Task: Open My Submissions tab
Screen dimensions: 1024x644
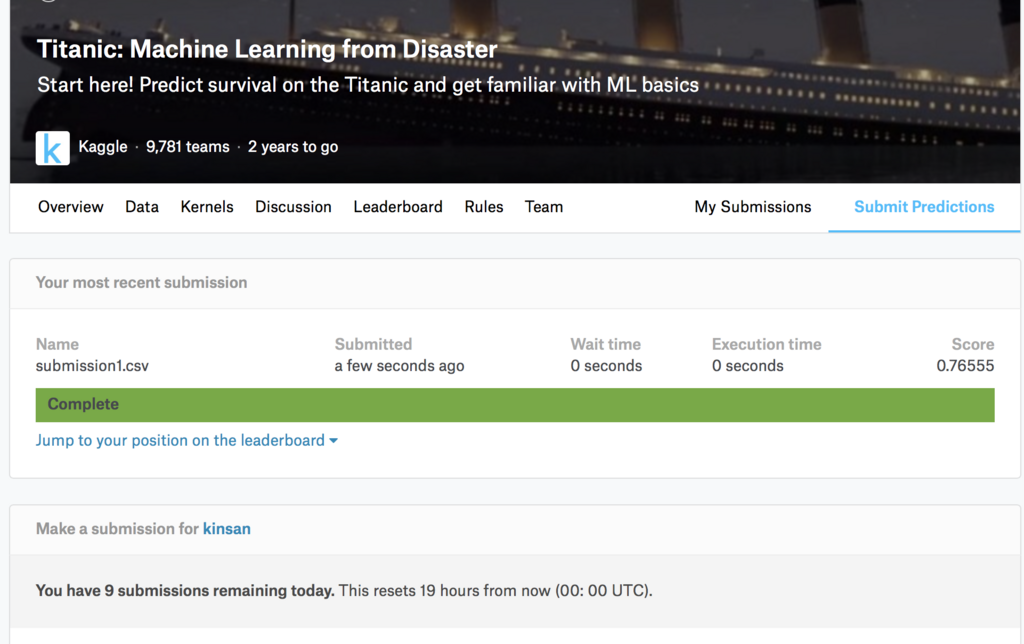Action: pos(753,207)
